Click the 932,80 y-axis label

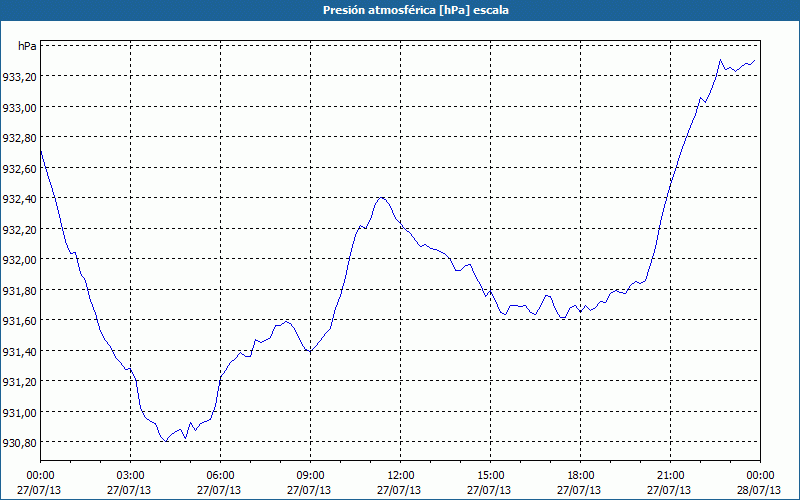[19, 138]
